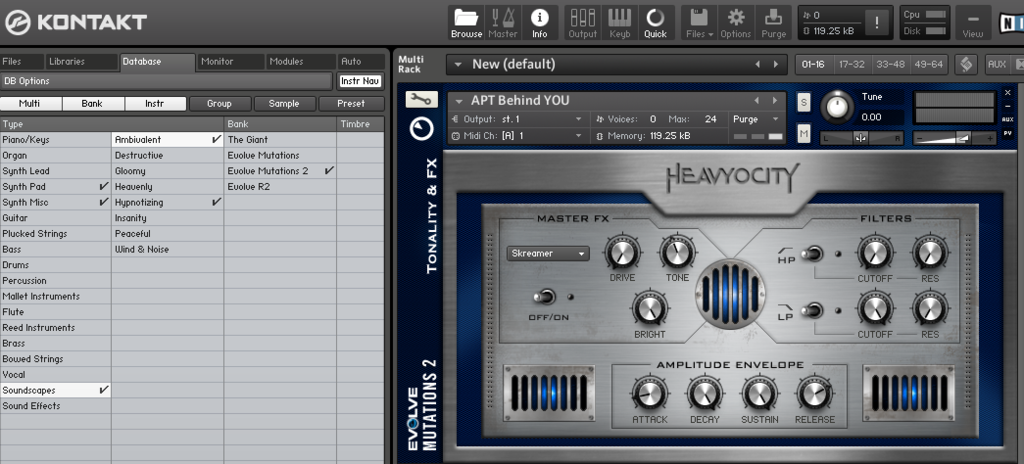Show the Info pane icon
This screenshot has width=1024, height=464.
(x=539, y=23)
